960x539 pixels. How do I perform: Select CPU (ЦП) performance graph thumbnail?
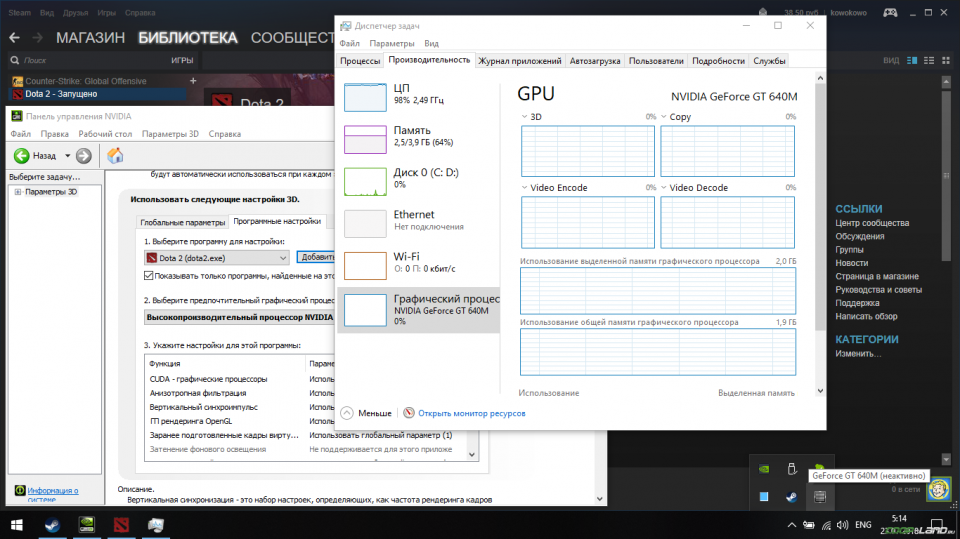(365, 97)
